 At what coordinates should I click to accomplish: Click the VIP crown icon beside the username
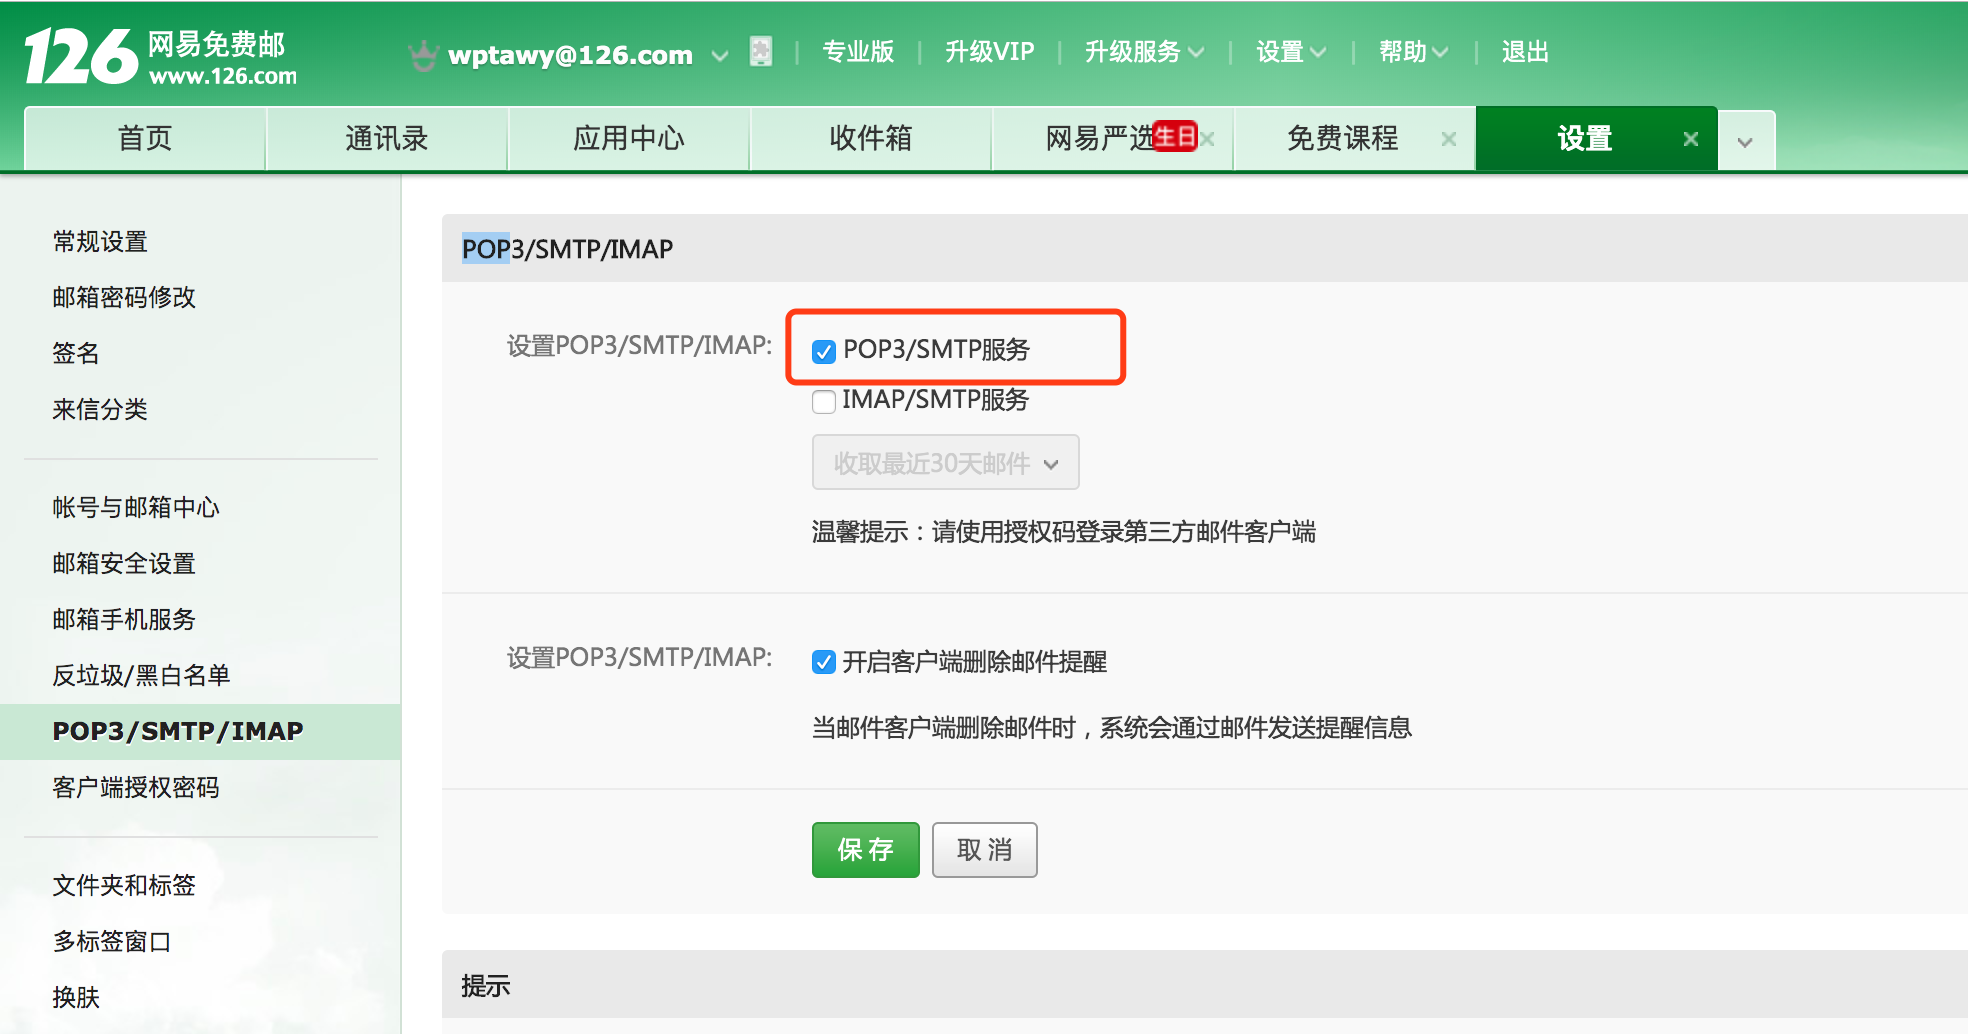[x=424, y=52]
